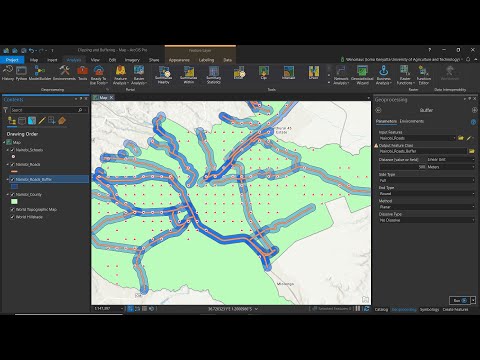Select the Clip tool in the gallery
Image resolution: width=480 pixels, height=360 pixels.
pos(264,73)
